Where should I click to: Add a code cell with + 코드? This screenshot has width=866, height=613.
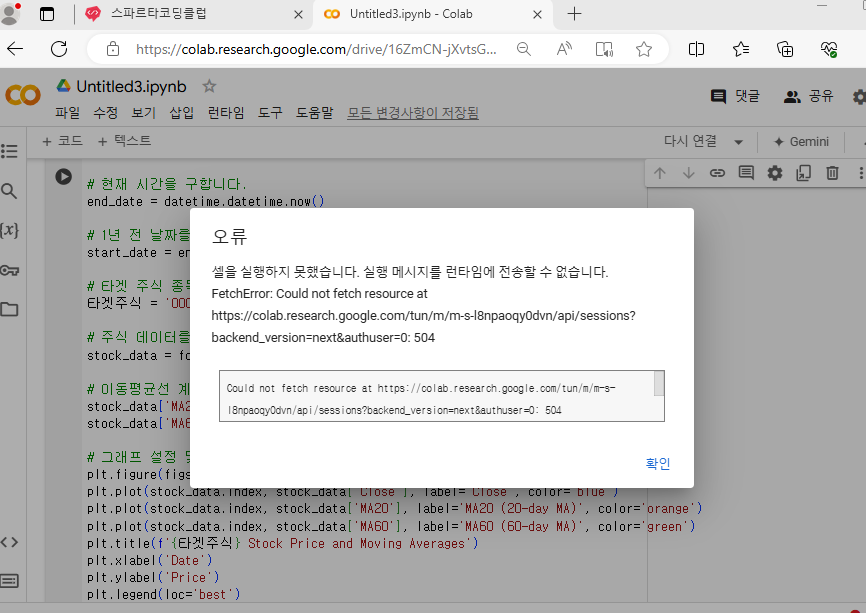click(62, 141)
